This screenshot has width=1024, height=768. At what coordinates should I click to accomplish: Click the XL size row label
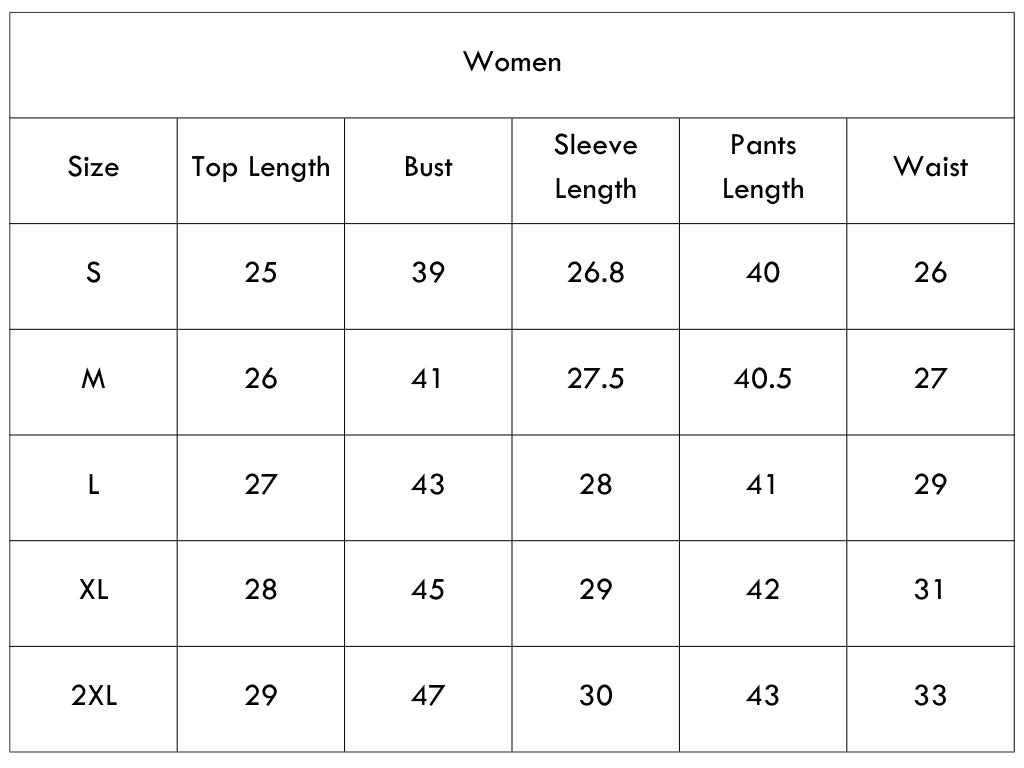point(93,590)
